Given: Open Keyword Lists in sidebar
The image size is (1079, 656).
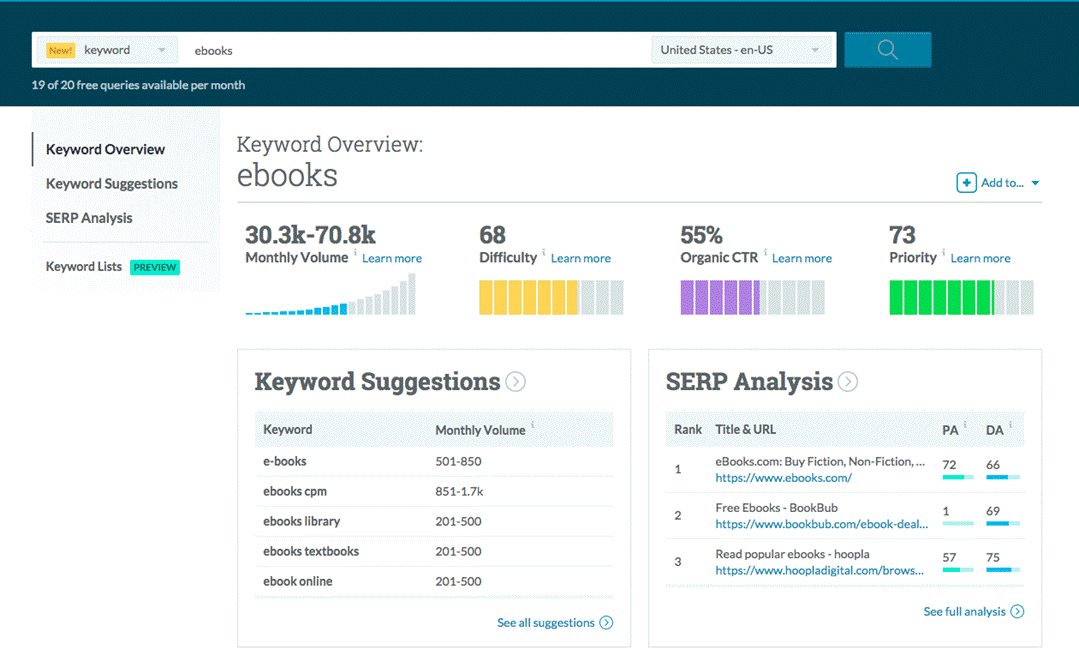Looking at the screenshot, I should (x=84, y=267).
